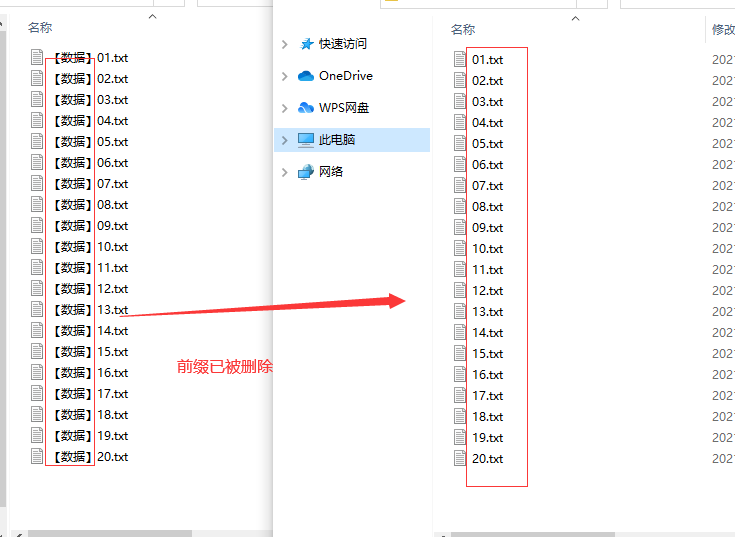This screenshot has width=735, height=537.
Task: Click the WPS网盘 cloud icon
Action: 306,108
